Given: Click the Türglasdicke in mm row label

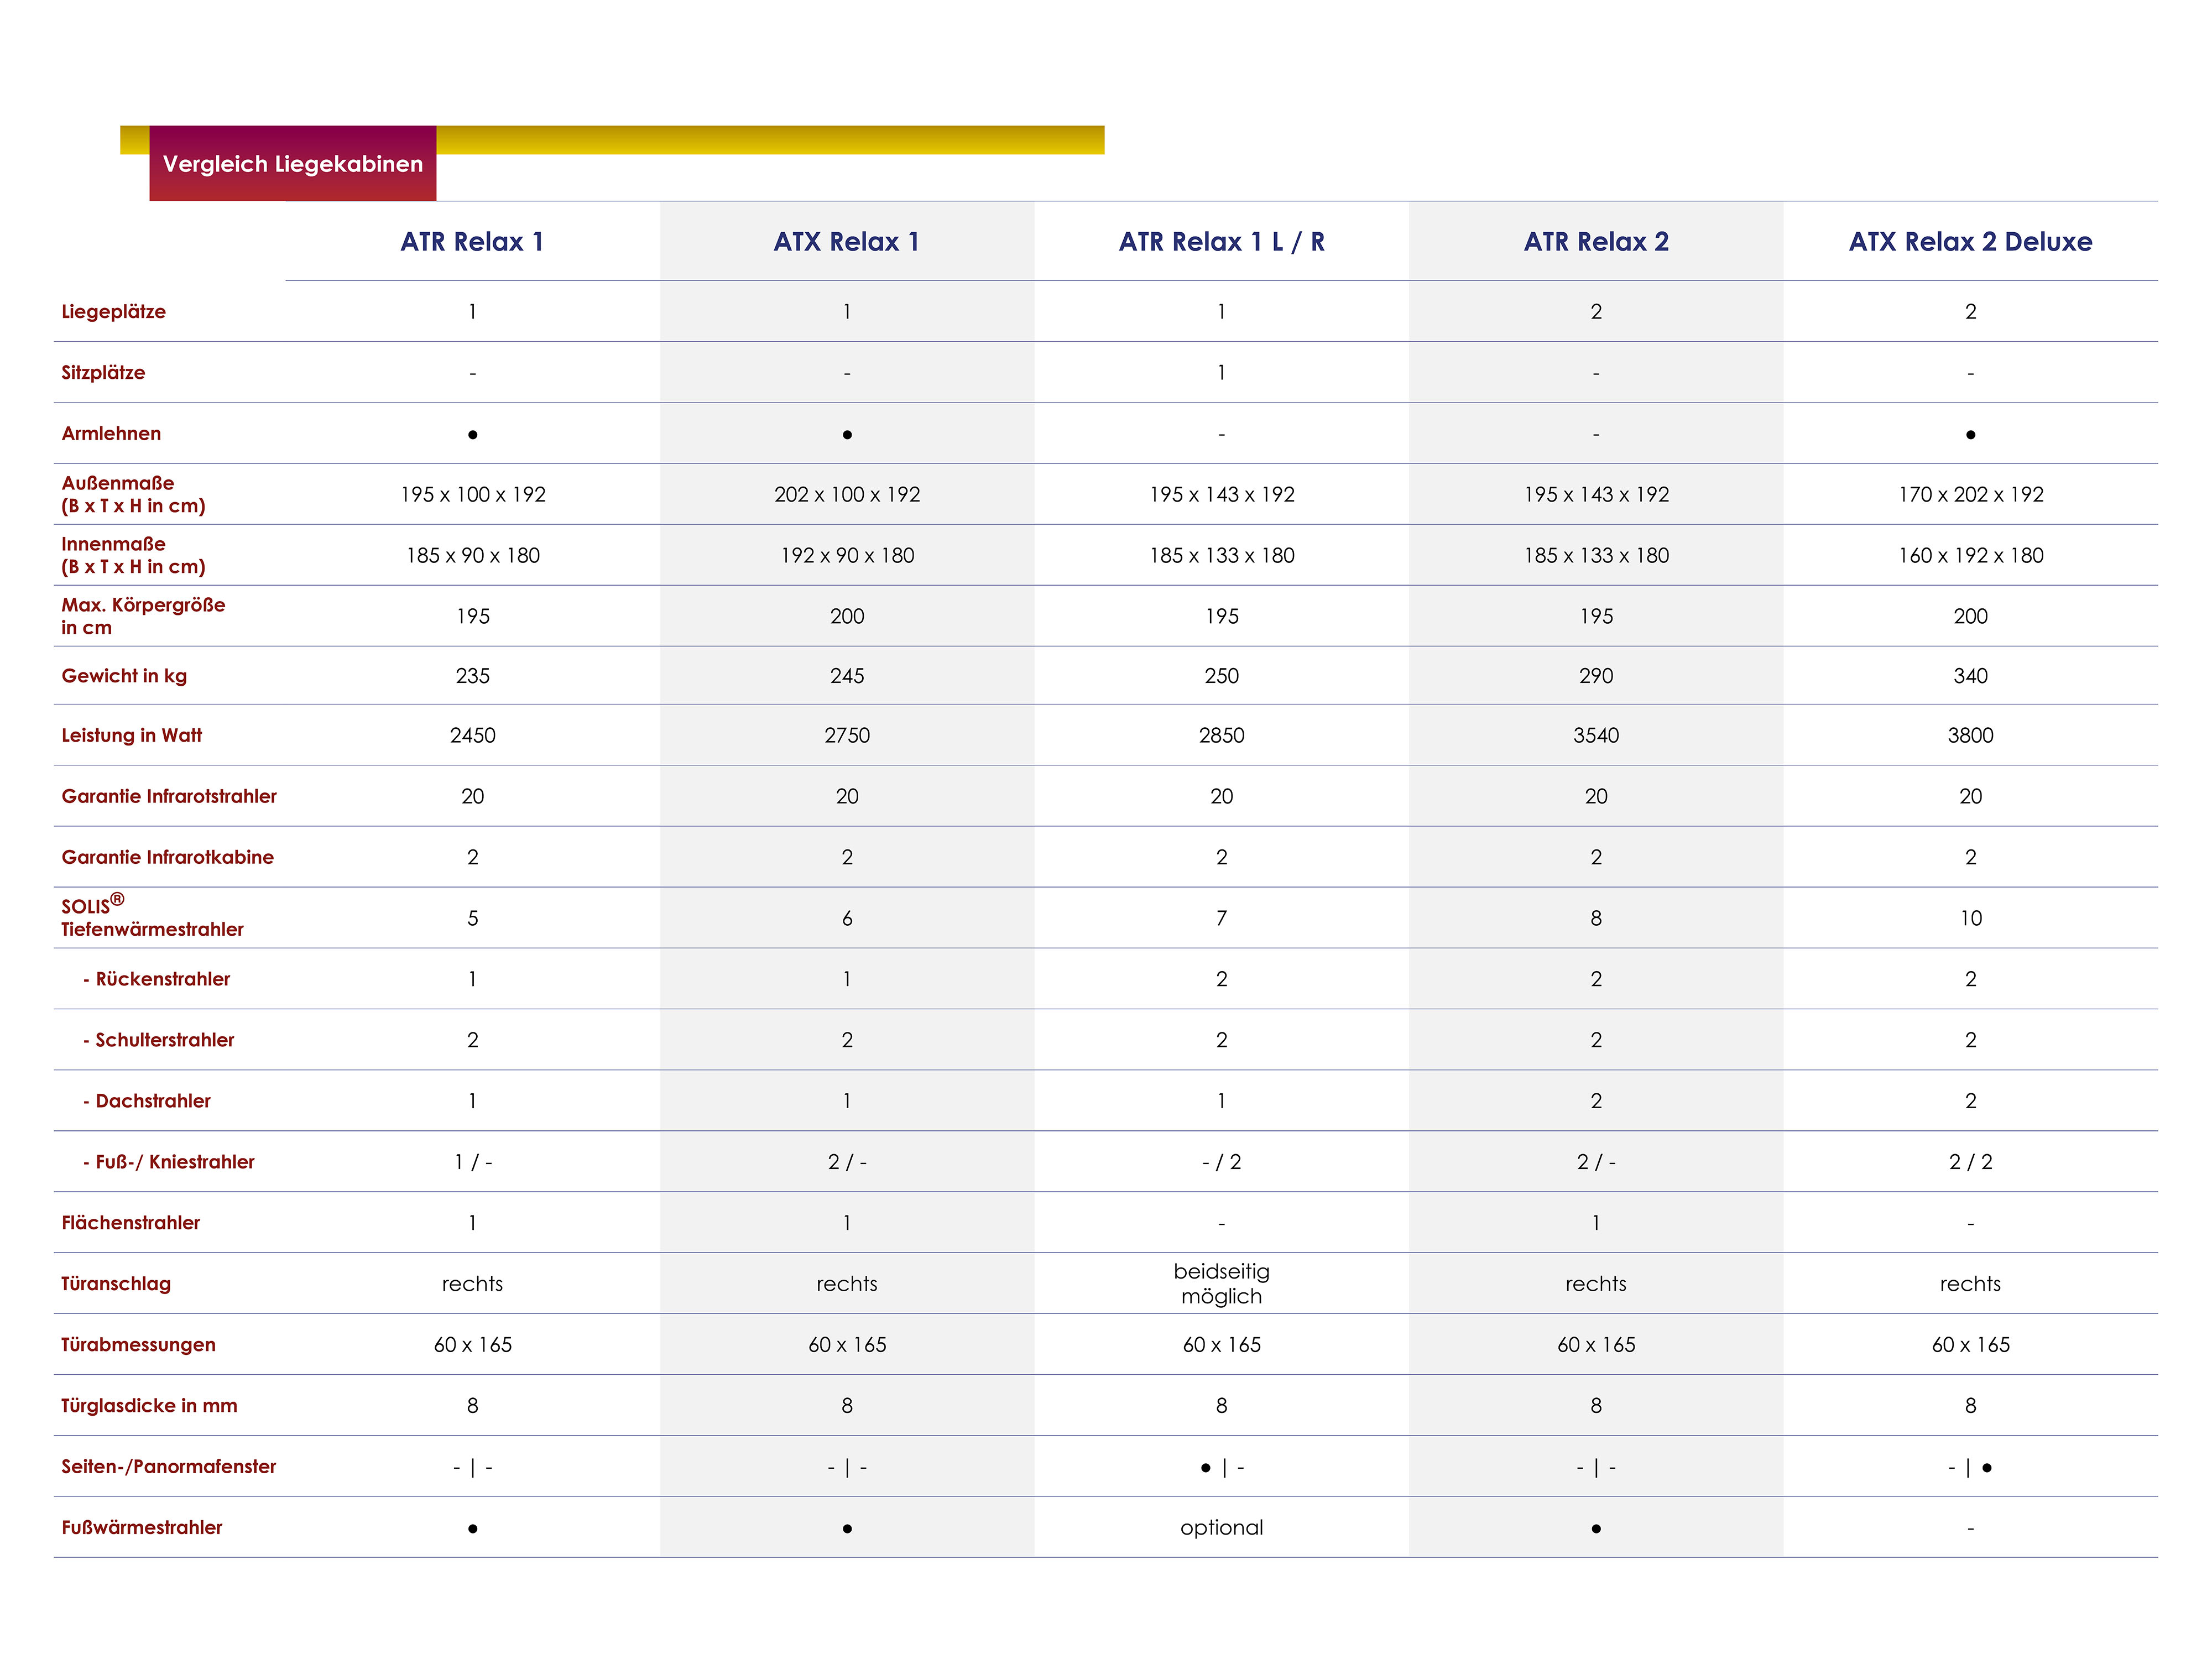Looking at the screenshot, I should (x=149, y=1406).
